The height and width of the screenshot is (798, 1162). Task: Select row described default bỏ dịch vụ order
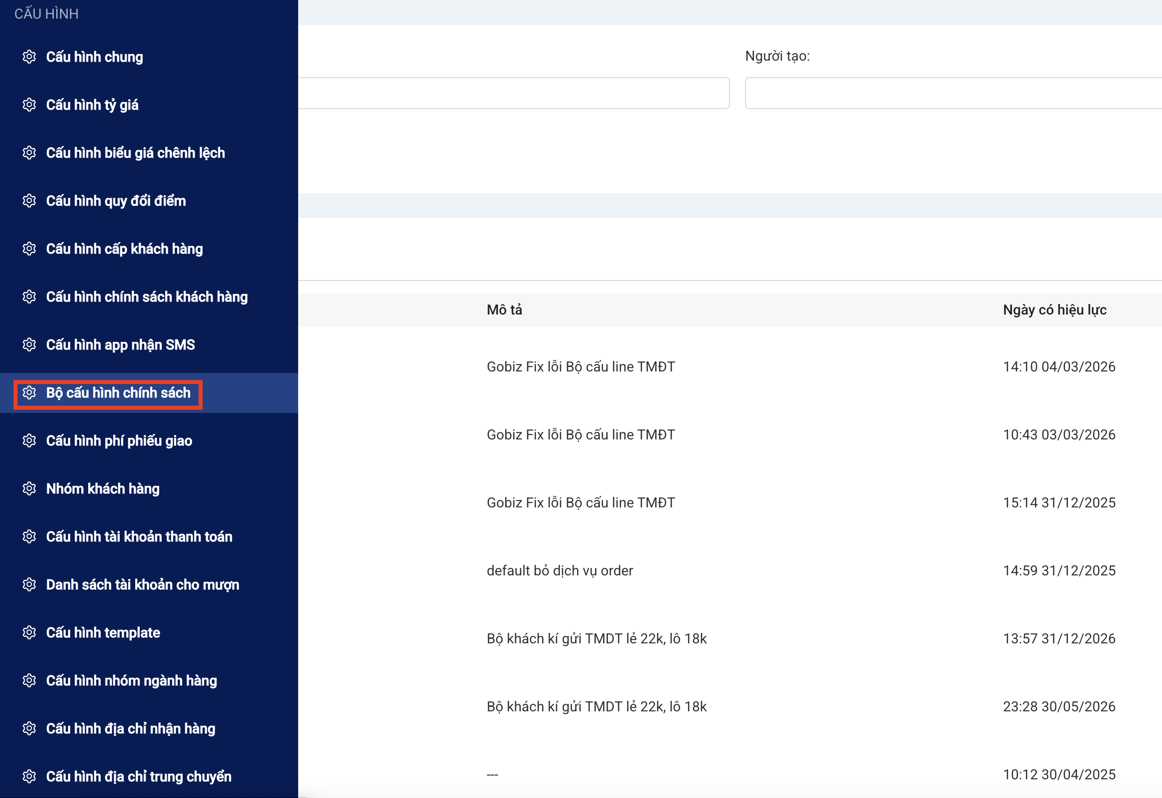coord(559,571)
